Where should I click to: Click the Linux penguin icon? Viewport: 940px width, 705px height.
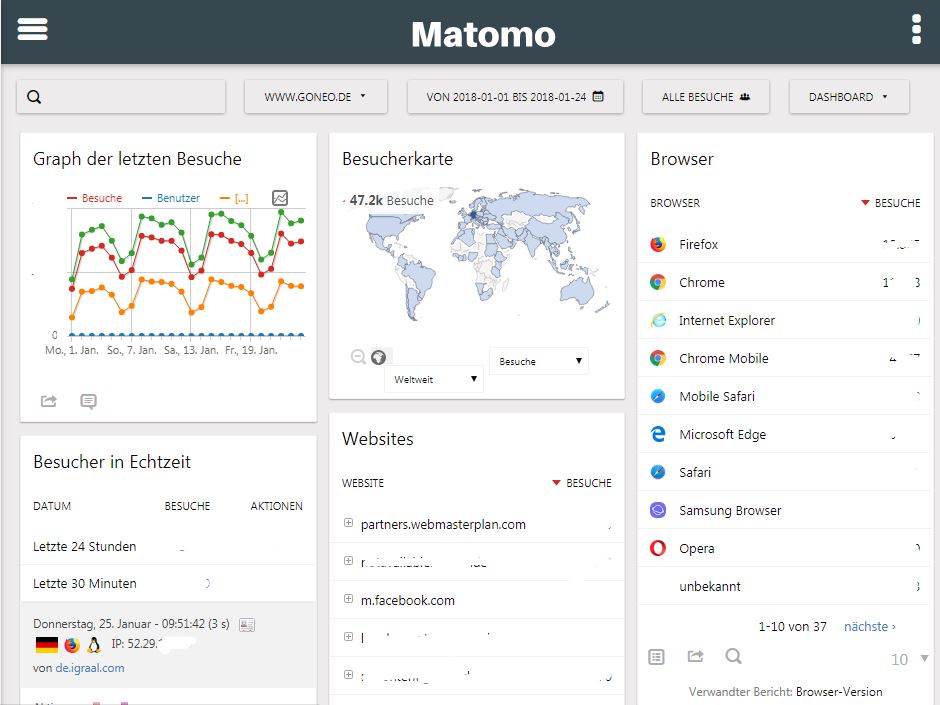94,645
